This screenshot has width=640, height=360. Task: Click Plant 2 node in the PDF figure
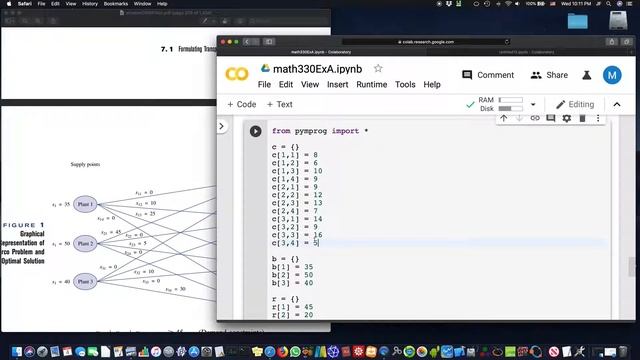85,244
